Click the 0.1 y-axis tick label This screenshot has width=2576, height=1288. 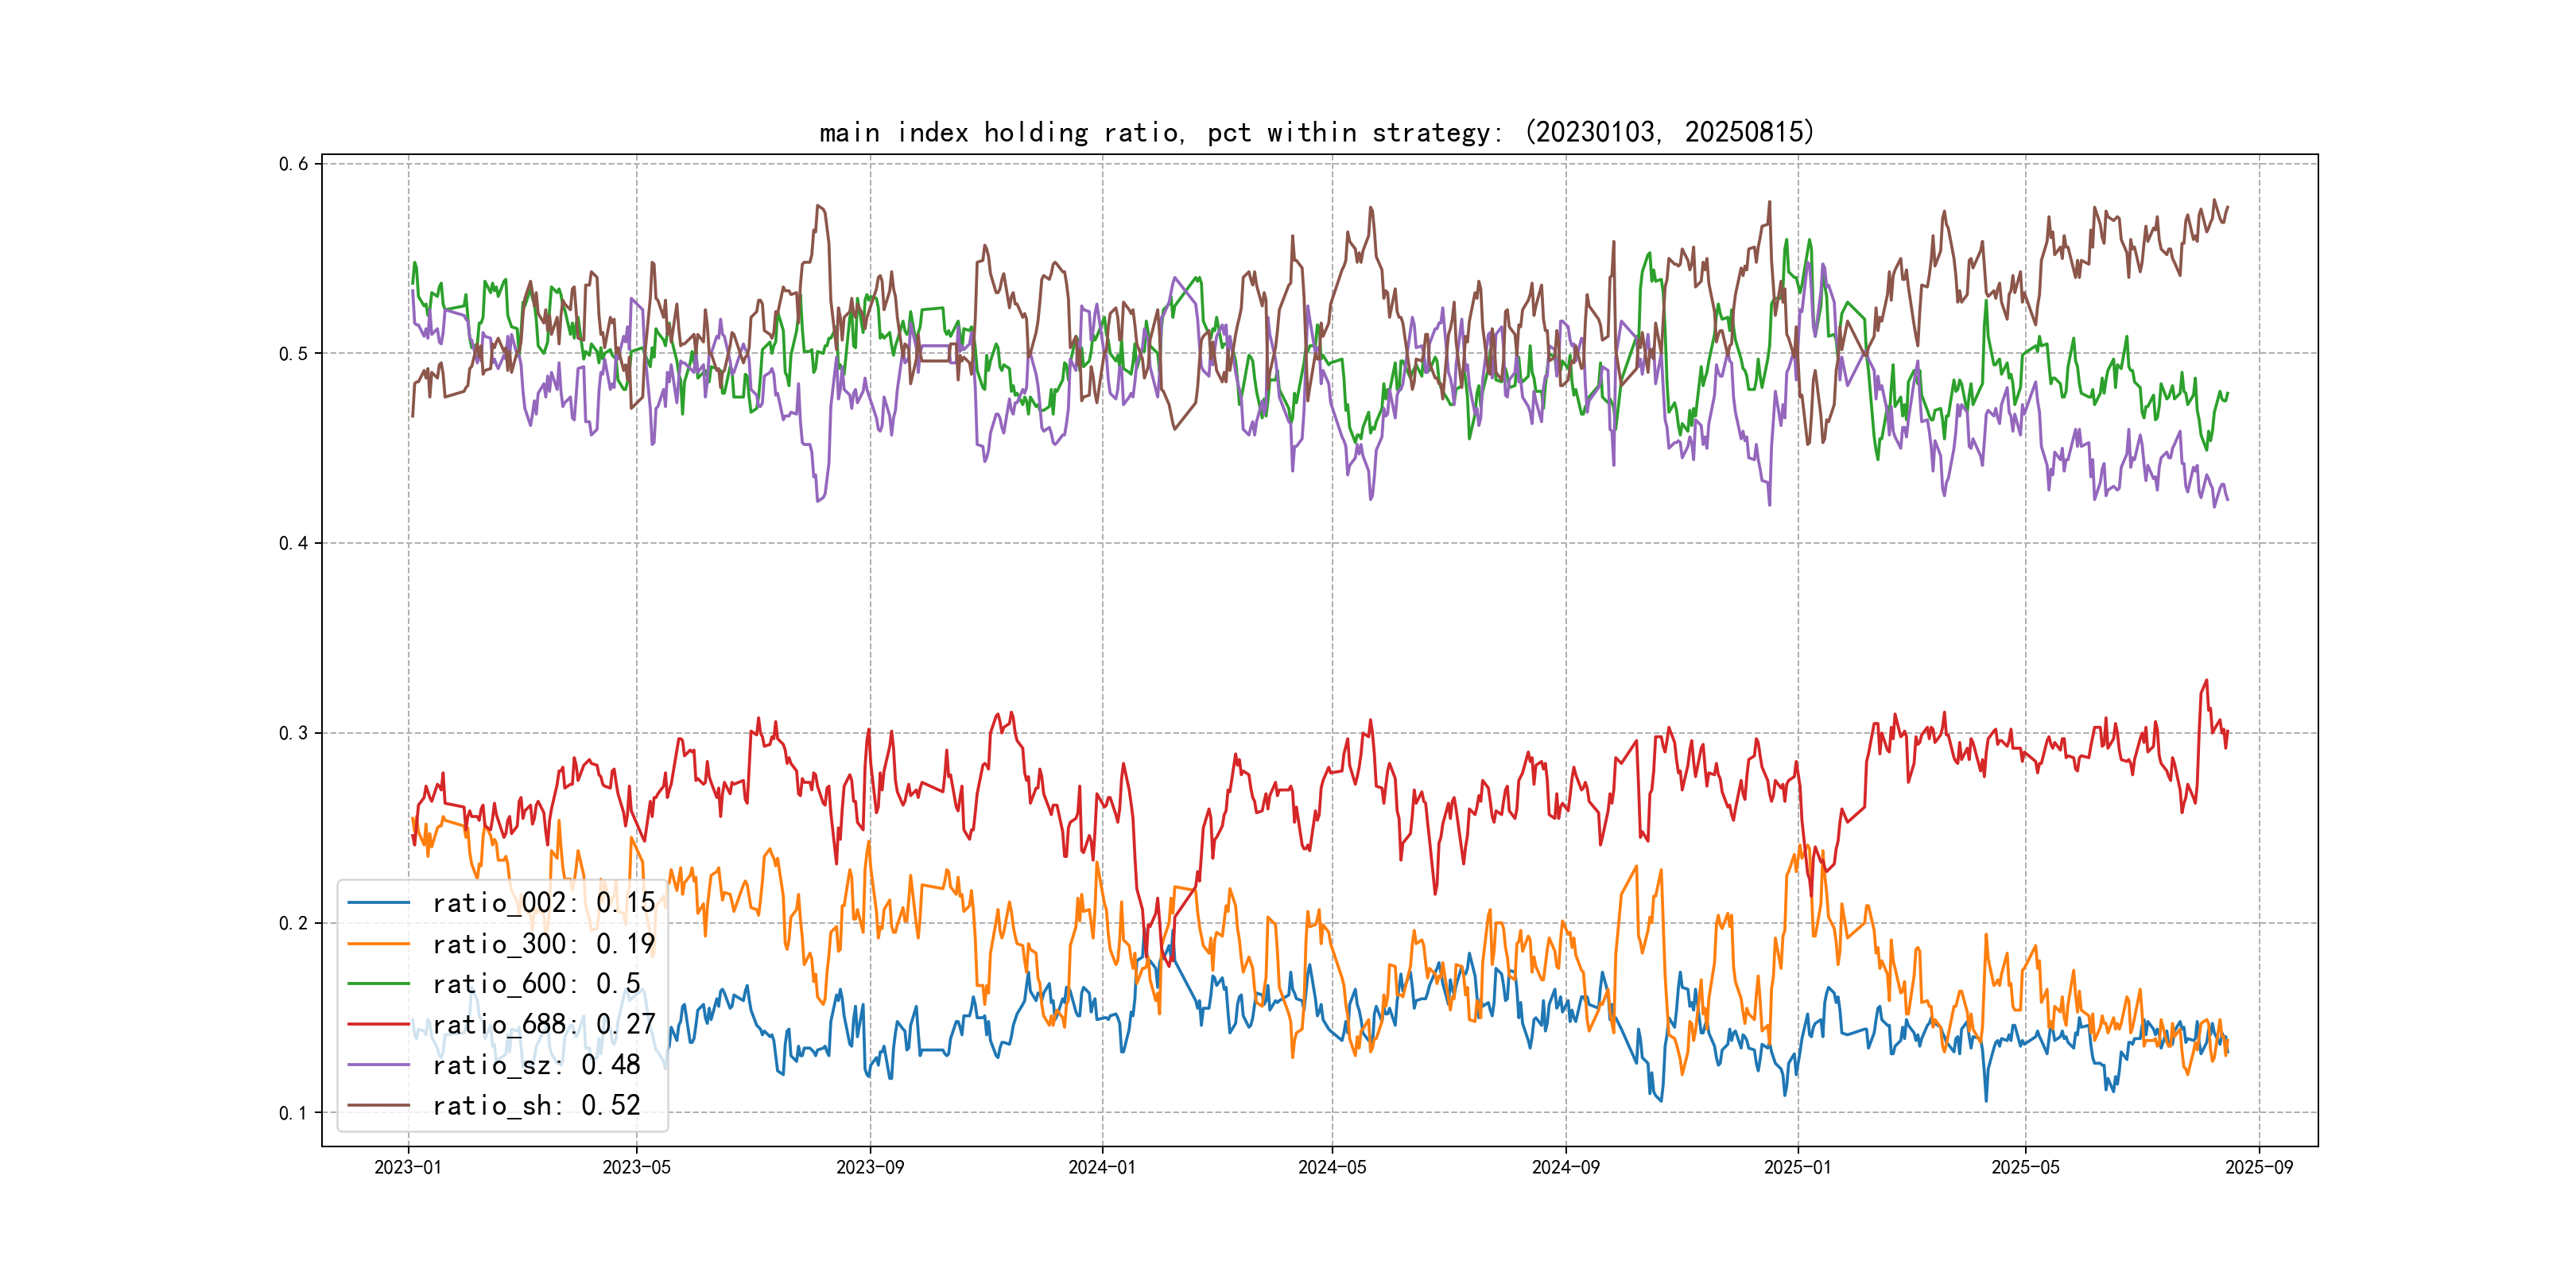pyautogui.click(x=293, y=1113)
